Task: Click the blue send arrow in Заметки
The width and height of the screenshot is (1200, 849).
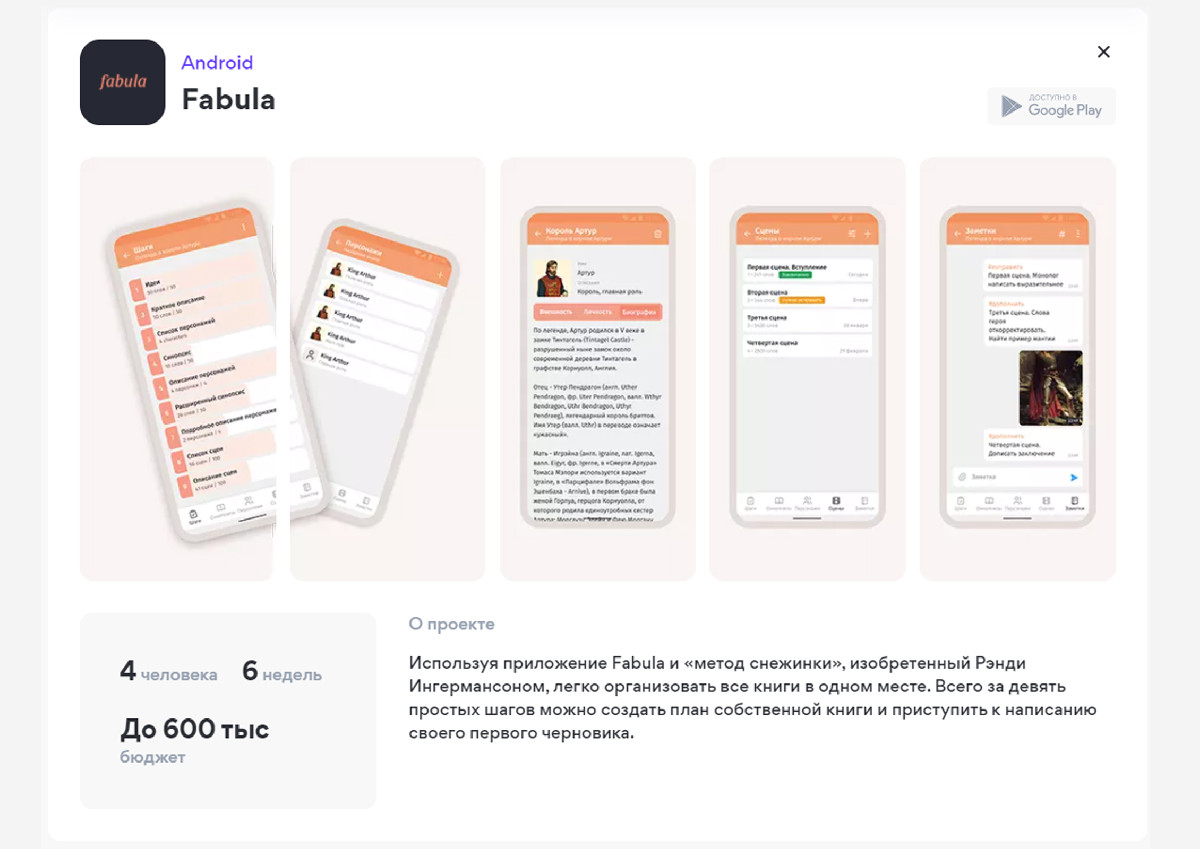Action: point(1074,478)
